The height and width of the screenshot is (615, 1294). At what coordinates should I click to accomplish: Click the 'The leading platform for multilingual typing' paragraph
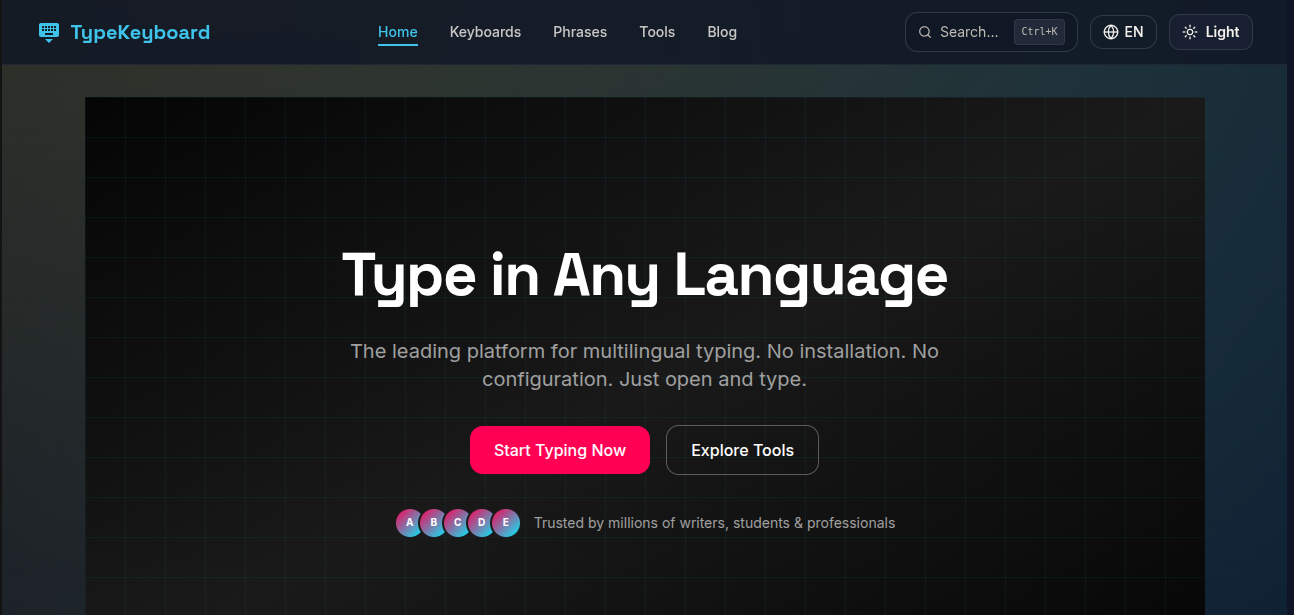645,365
